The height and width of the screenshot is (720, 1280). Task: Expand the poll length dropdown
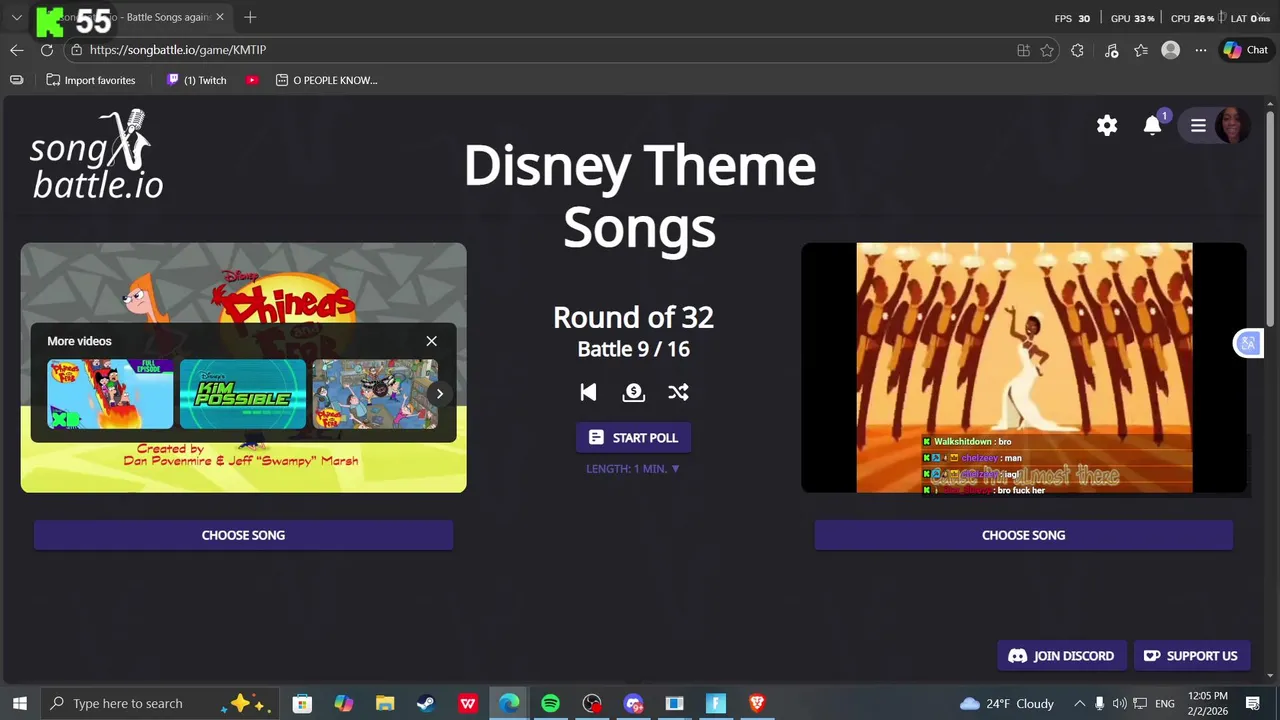[x=633, y=468]
